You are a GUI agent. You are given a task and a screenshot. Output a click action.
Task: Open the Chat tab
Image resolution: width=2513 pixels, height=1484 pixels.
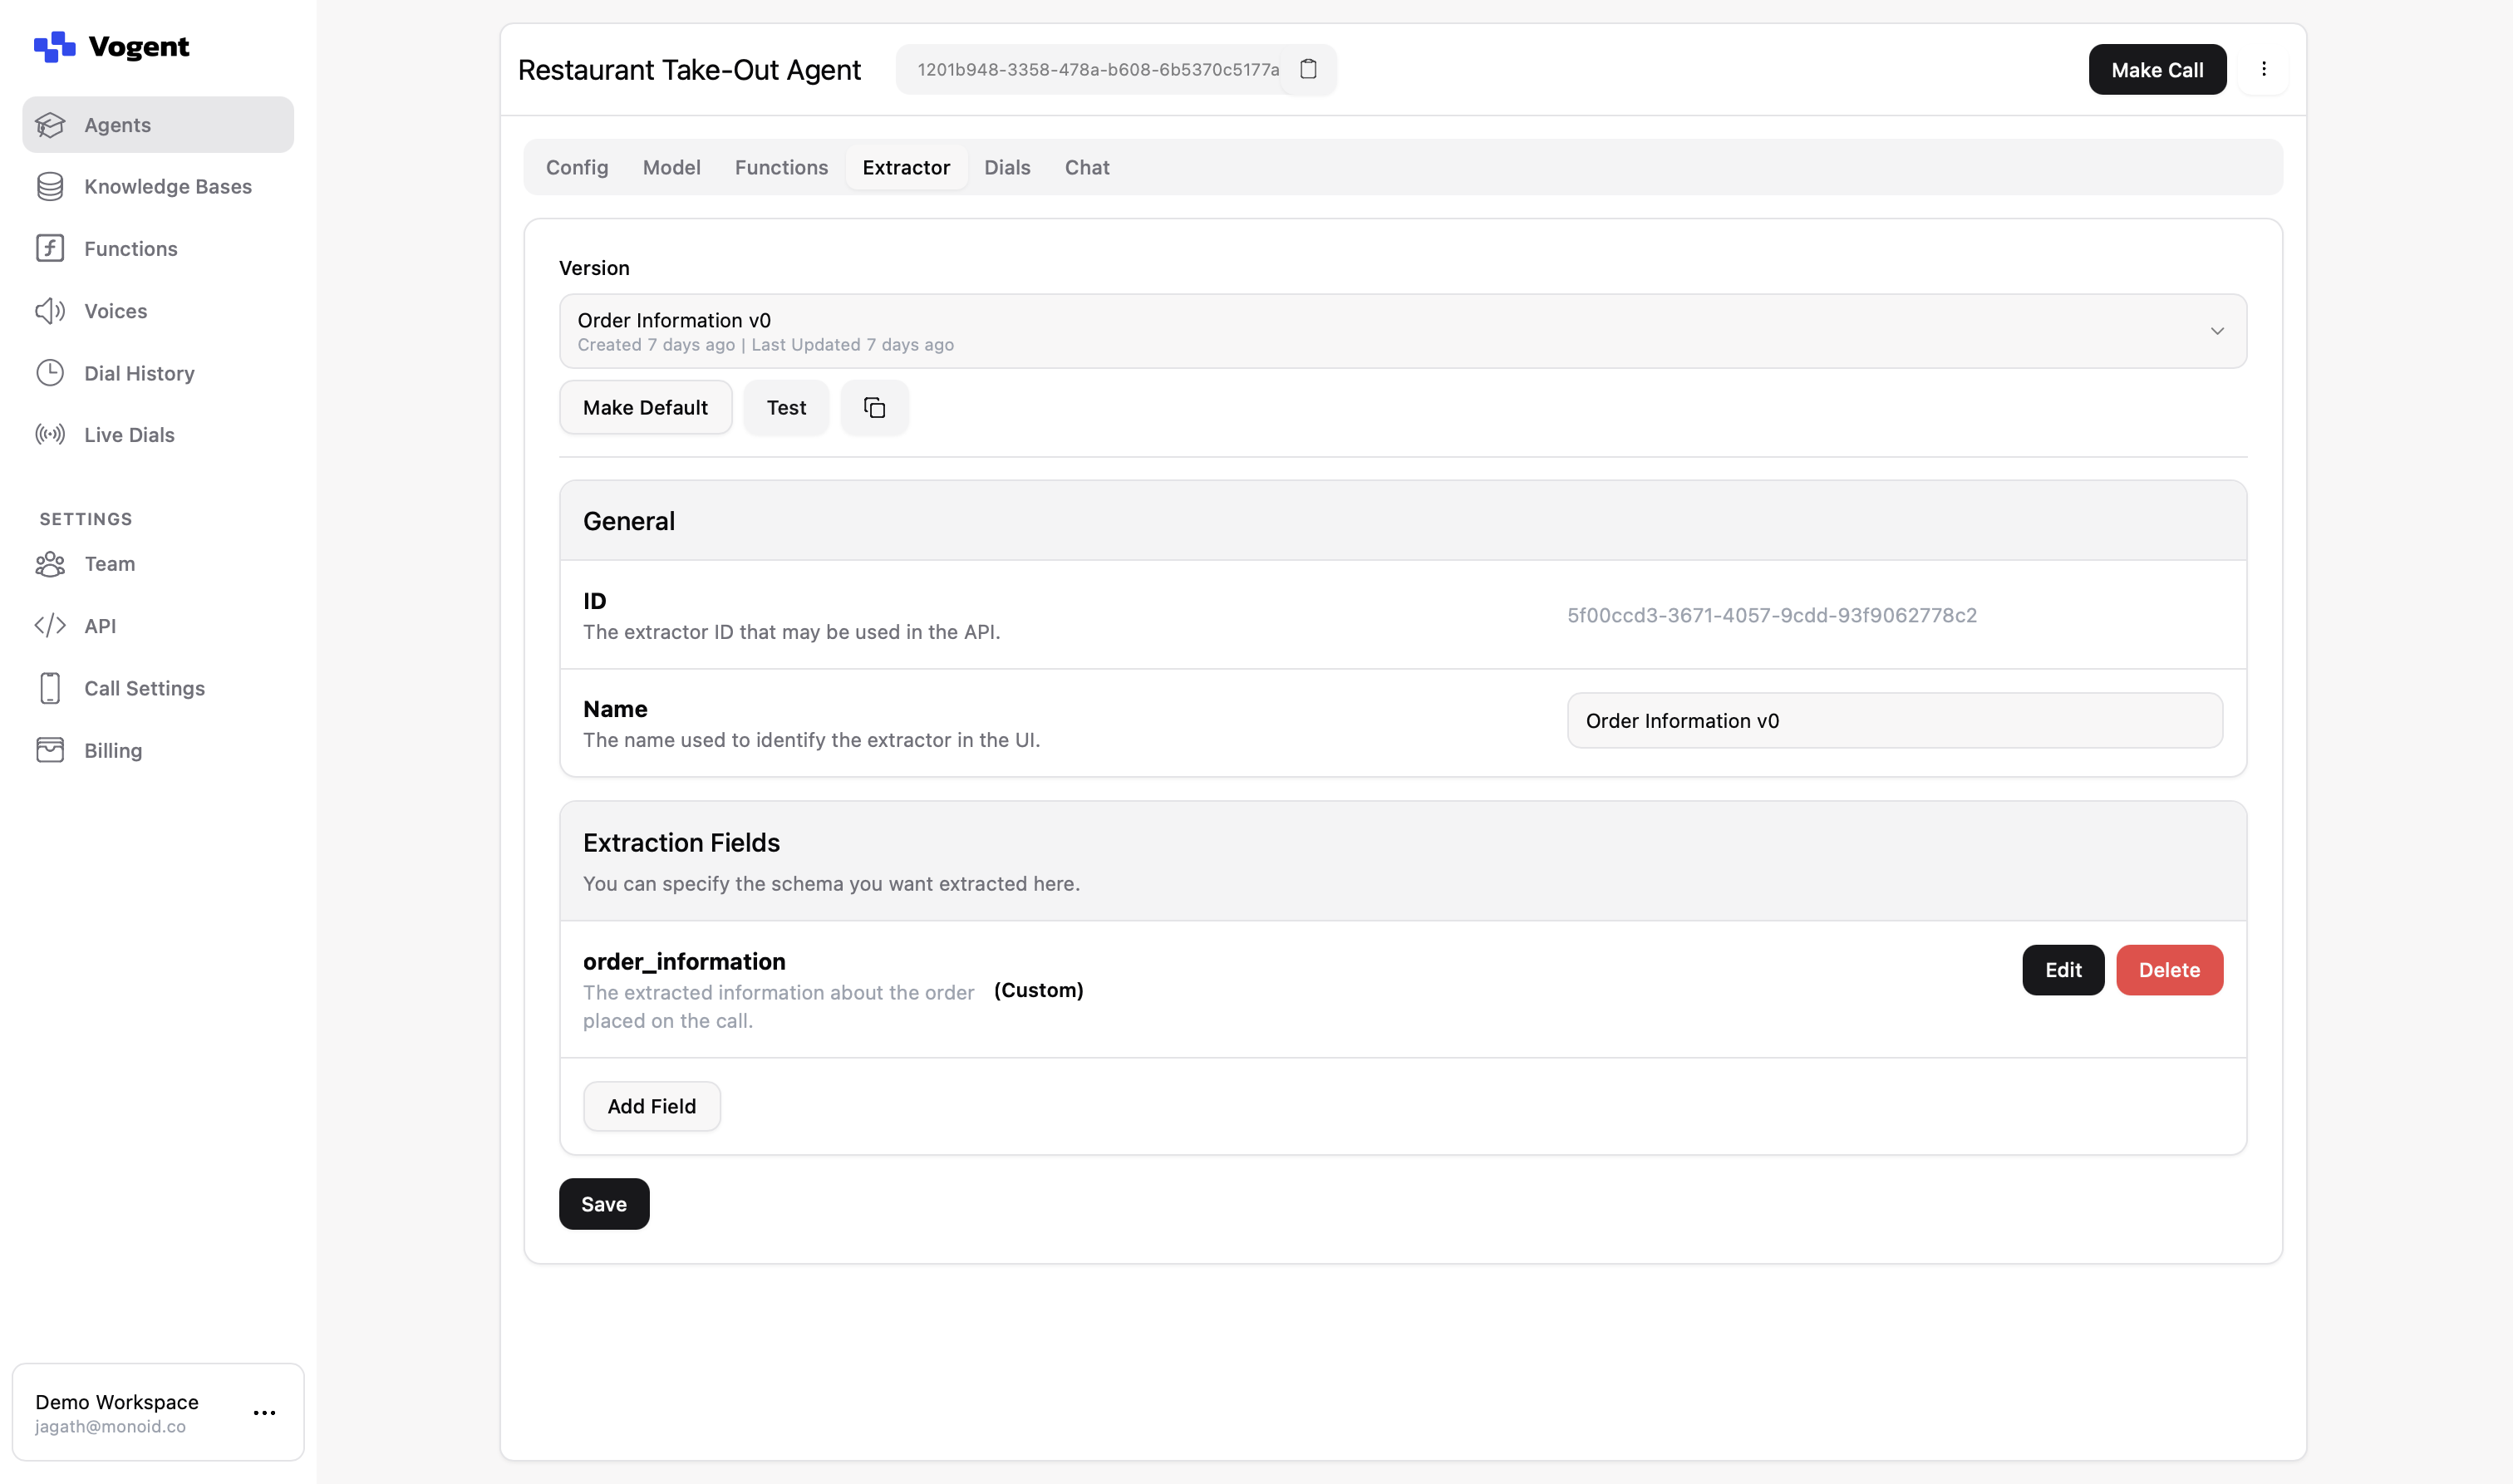(1086, 167)
